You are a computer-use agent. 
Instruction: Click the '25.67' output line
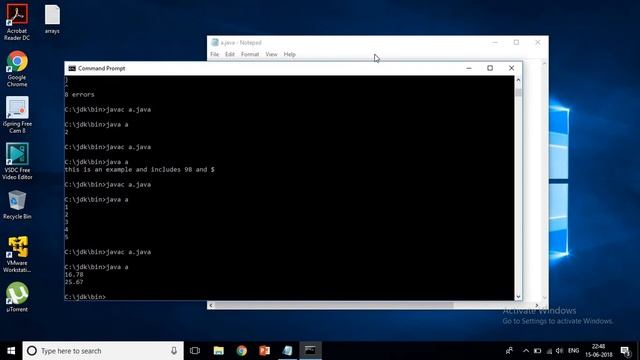pos(74,282)
